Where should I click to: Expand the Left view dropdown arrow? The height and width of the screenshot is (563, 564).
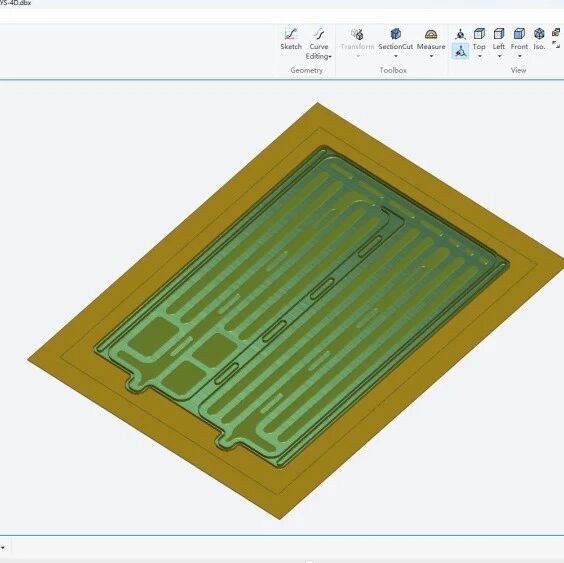pos(499,56)
